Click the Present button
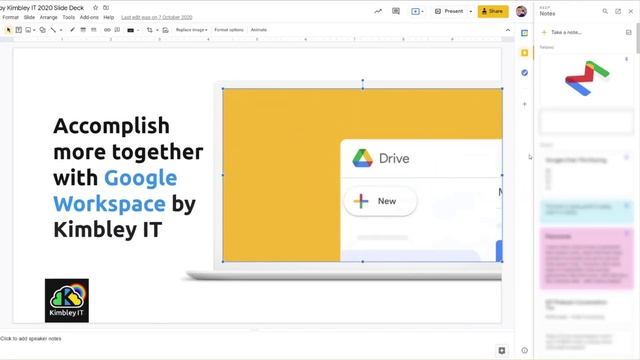The width and height of the screenshot is (640, 360). point(449,11)
